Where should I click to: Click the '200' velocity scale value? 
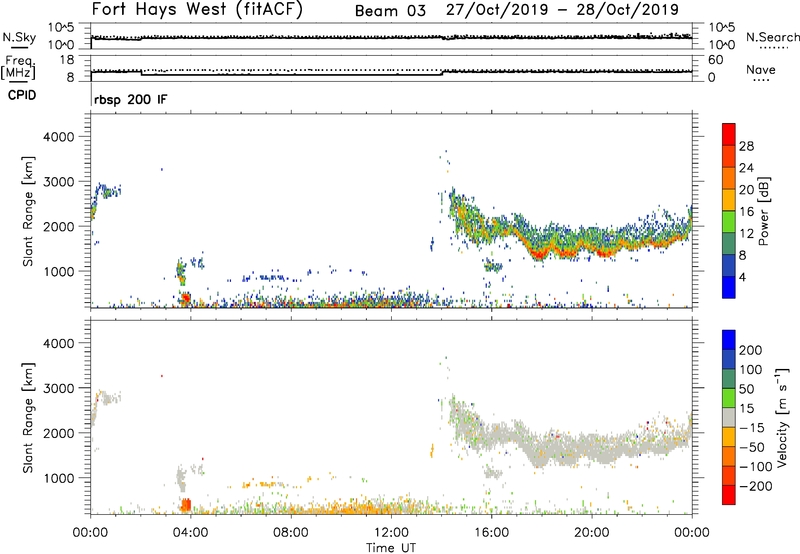[x=751, y=350]
